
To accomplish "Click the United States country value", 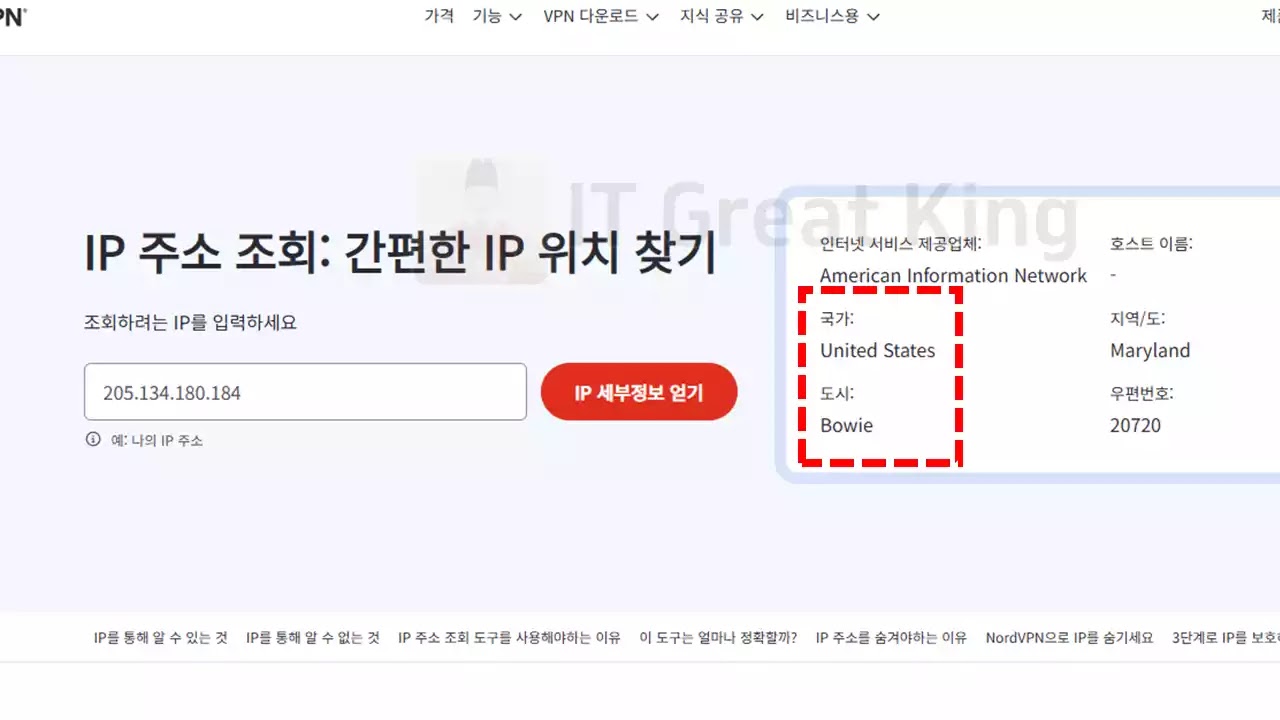I will [x=877, y=351].
